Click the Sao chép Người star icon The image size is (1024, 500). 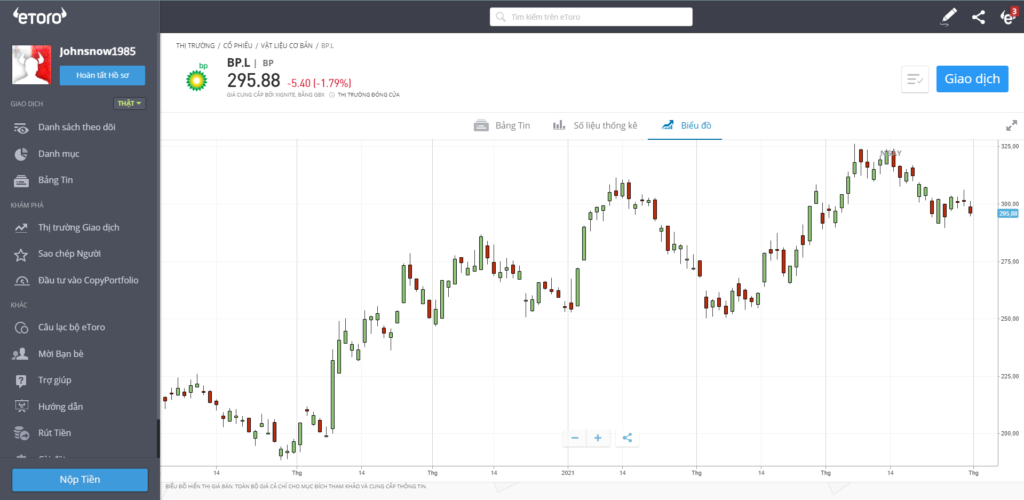(x=21, y=255)
